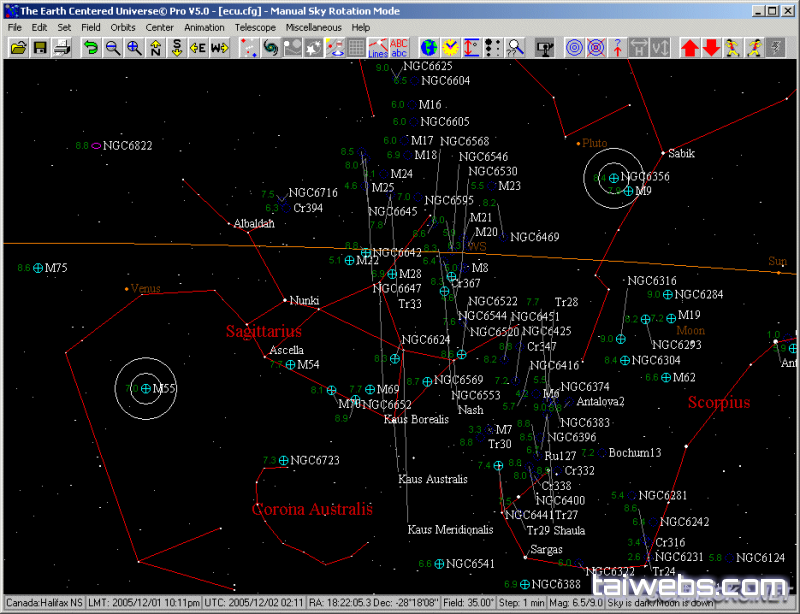This screenshot has width=800, height=614.
Task: Open location settings via Earth globe icon
Action: 428,47
